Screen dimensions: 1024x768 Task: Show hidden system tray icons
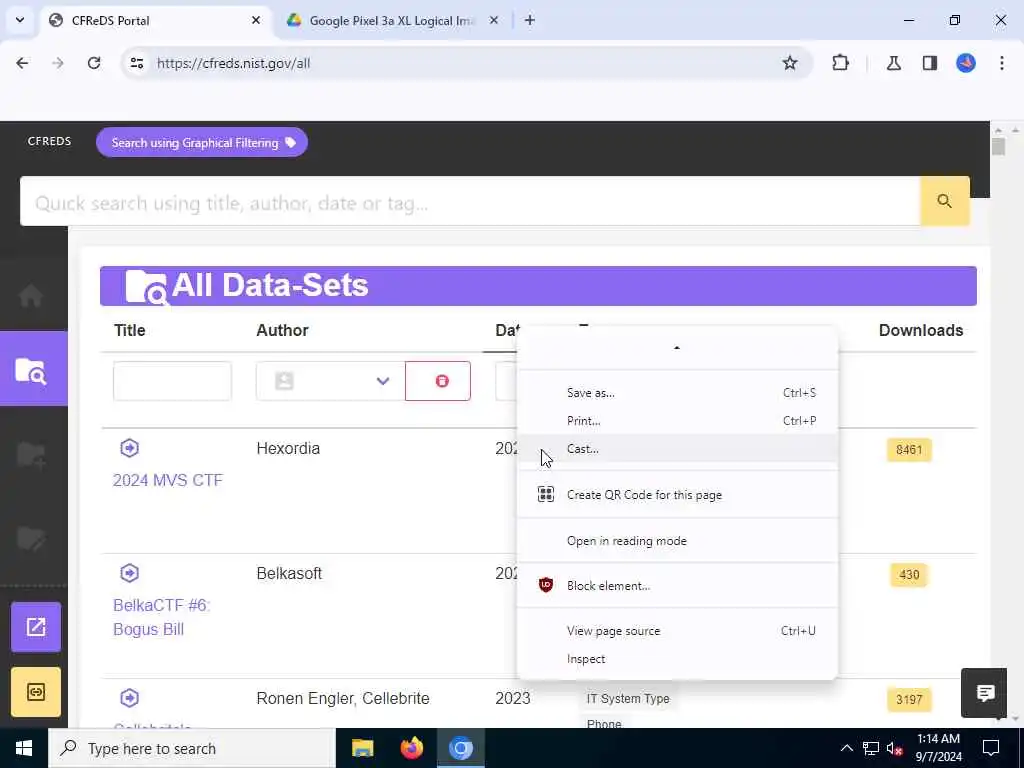[x=846, y=748]
